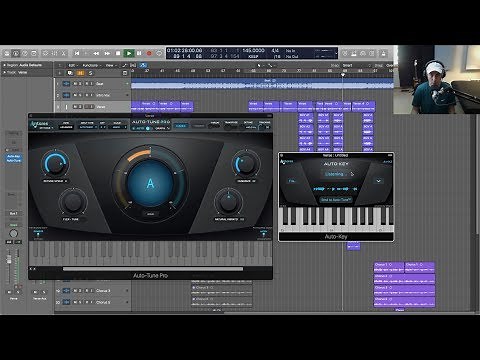The height and width of the screenshot is (360, 480).
Task: Click the red Record button
Action: [x=149, y=53]
